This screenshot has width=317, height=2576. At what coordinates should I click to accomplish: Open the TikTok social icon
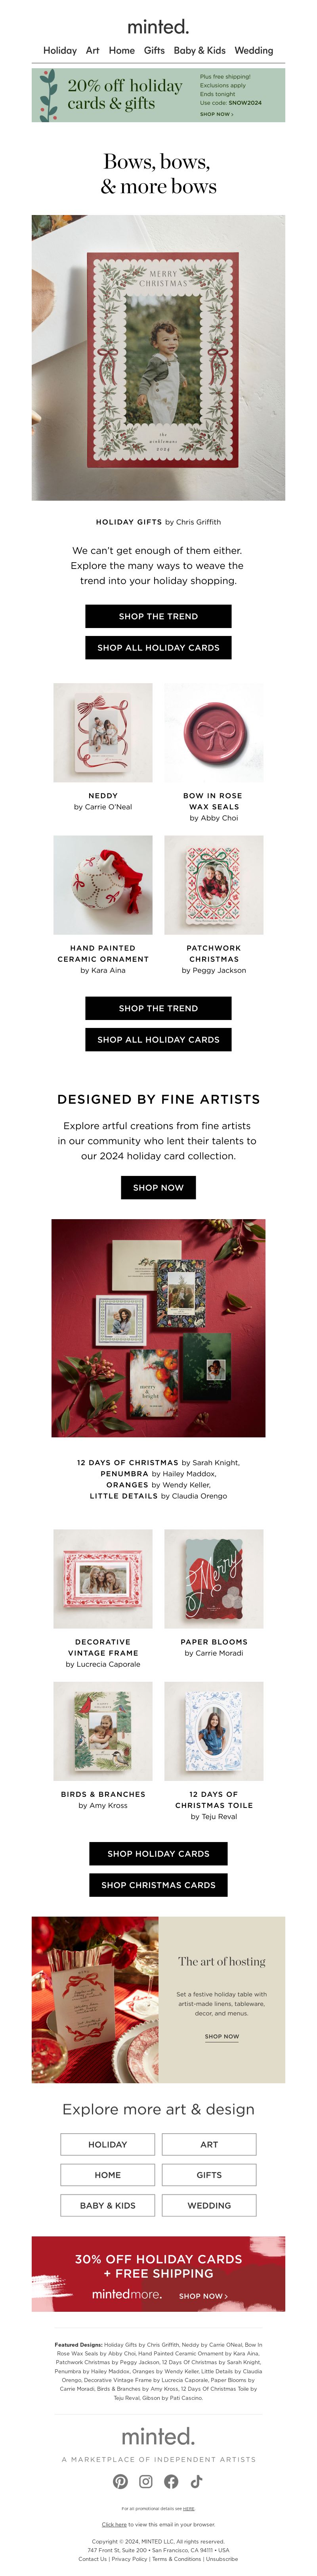(197, 2481)
